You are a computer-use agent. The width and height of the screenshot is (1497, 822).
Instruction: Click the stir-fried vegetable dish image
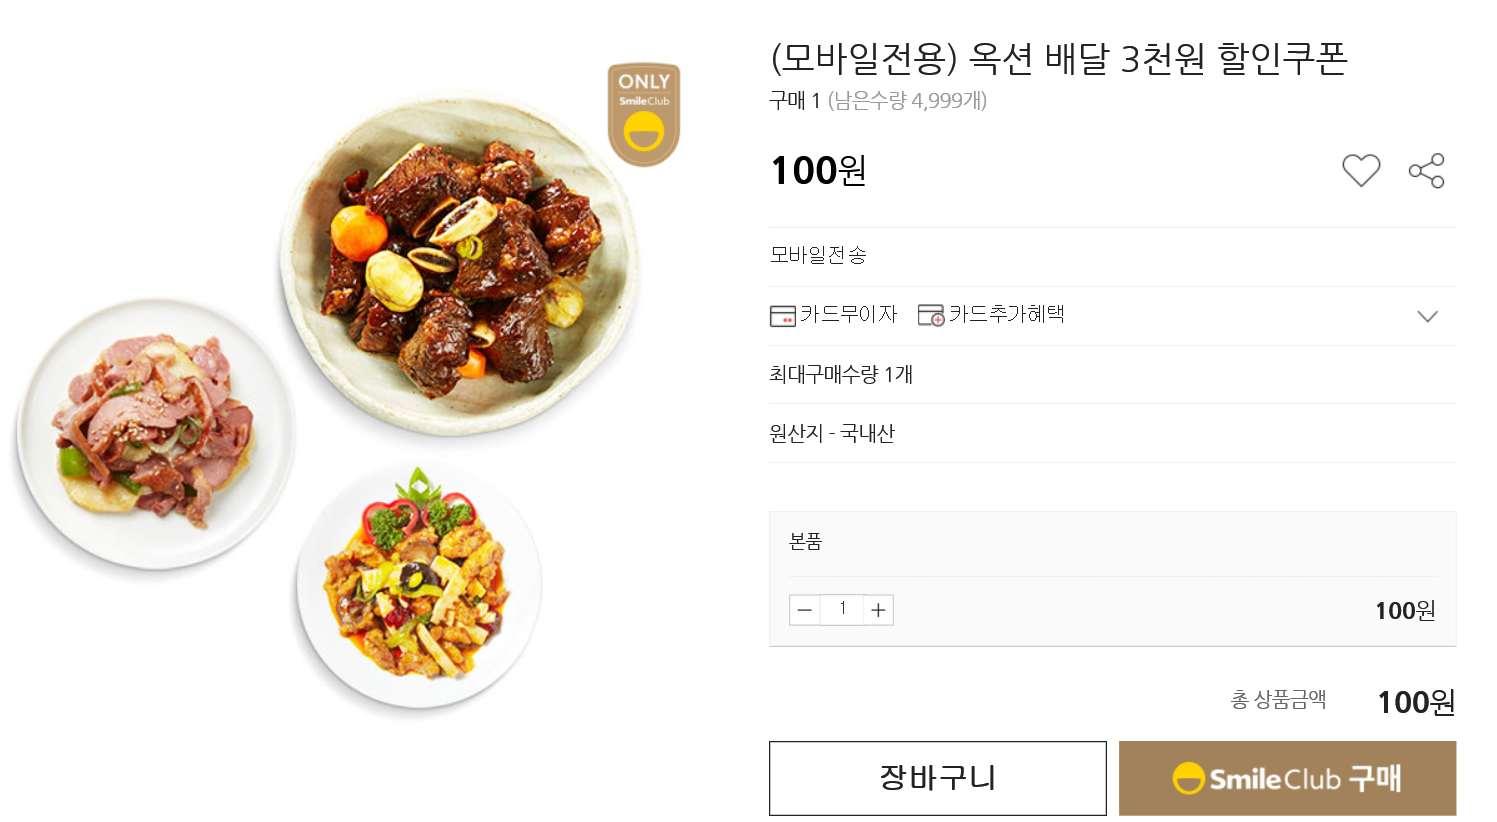(419, 585)
